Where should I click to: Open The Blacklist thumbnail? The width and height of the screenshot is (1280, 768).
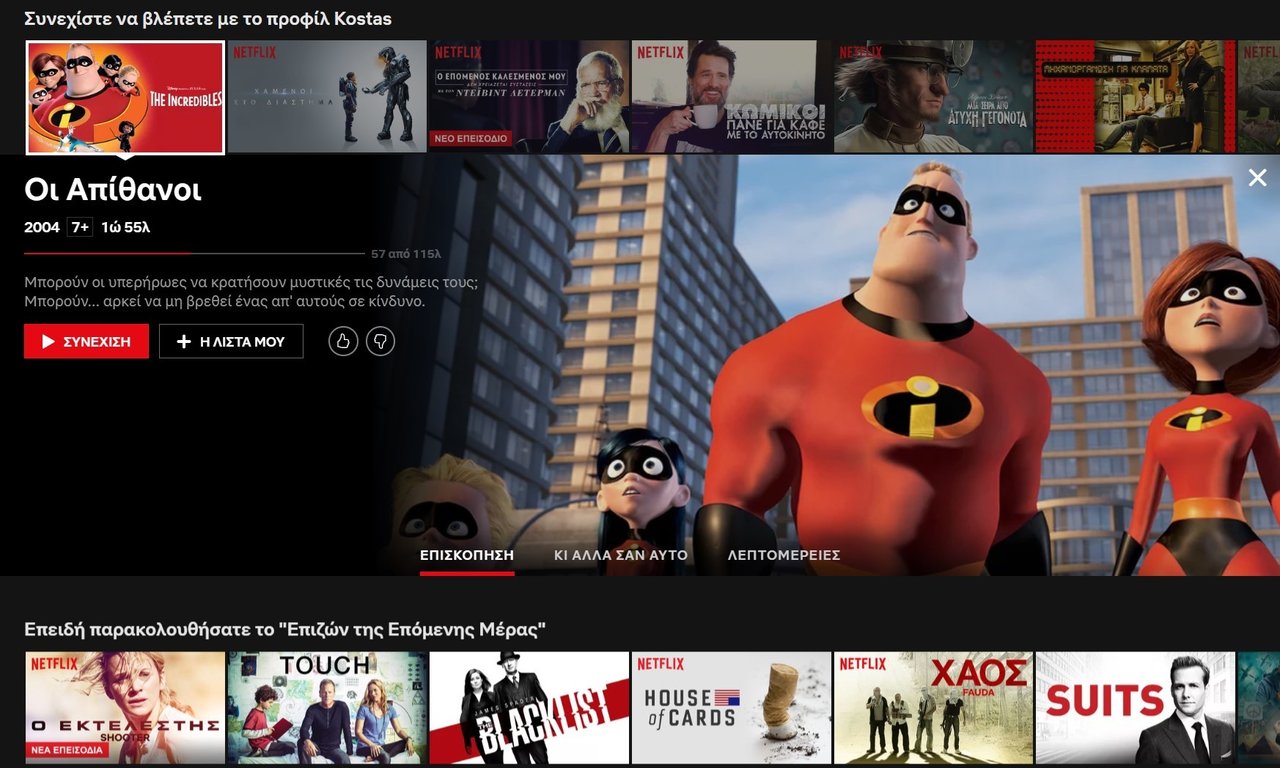[x=529, y=708]
